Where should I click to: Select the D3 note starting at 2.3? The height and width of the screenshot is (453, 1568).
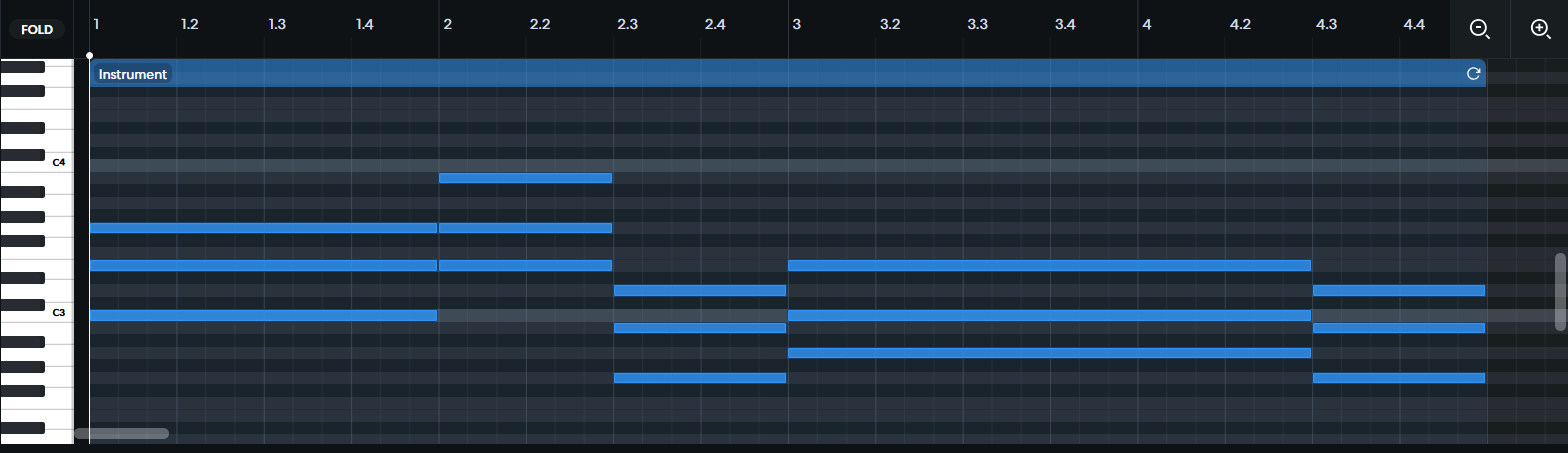point(700,290)
